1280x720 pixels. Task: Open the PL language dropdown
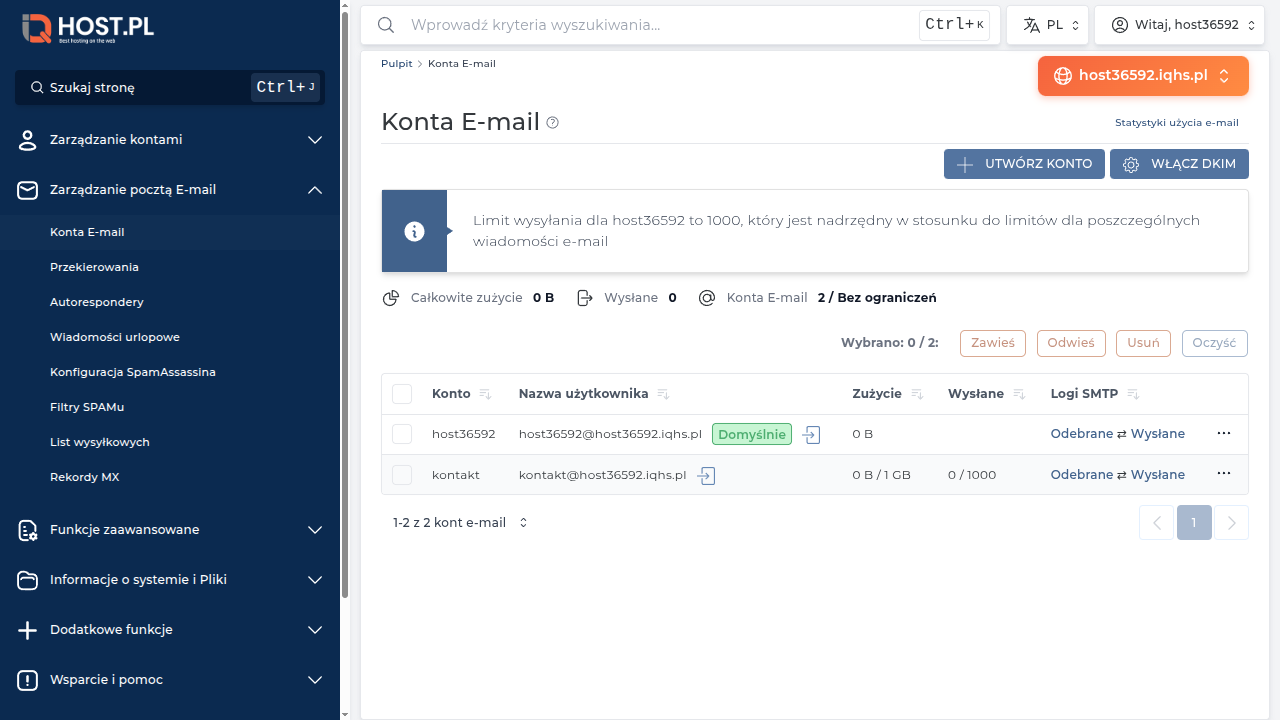1048,25
